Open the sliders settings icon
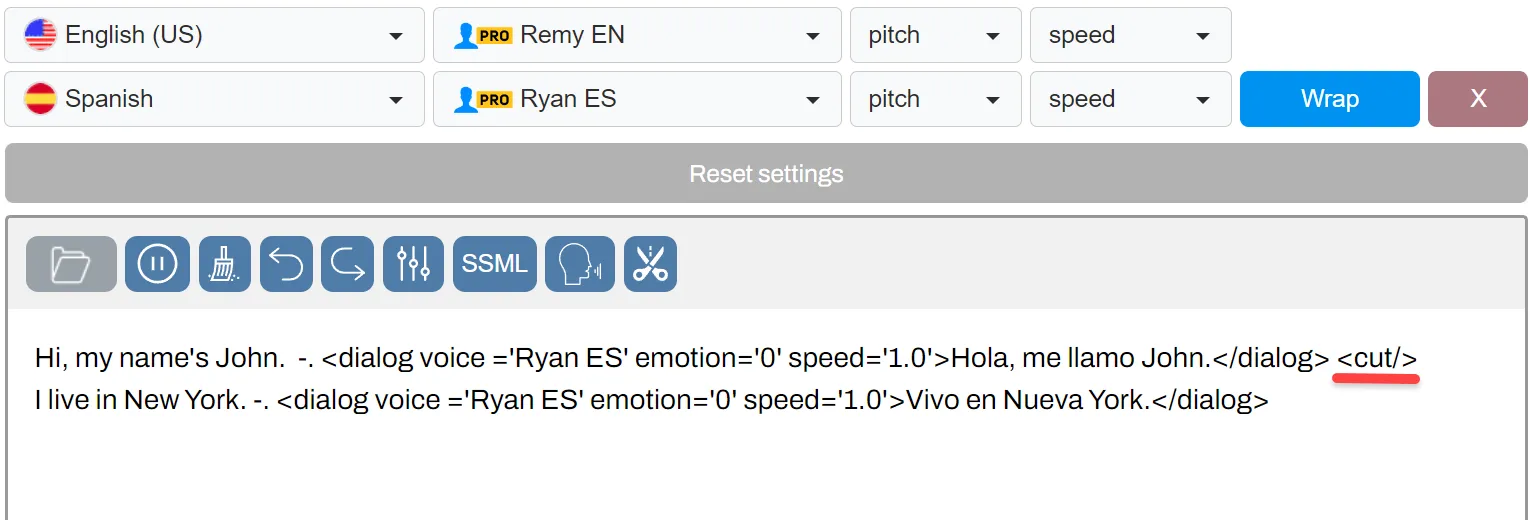The width and height of the screenshot is (1530, 520). (x=413, y=264)
